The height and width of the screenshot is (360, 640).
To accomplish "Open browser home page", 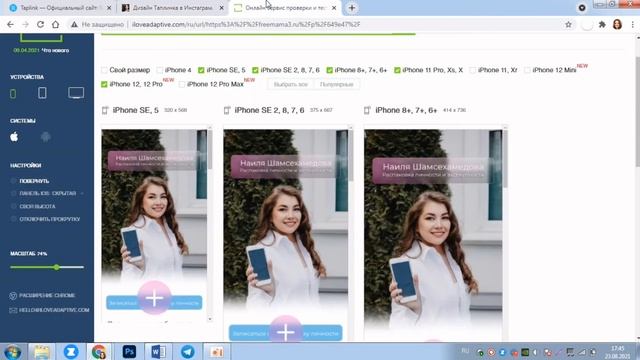I will 55,24.
